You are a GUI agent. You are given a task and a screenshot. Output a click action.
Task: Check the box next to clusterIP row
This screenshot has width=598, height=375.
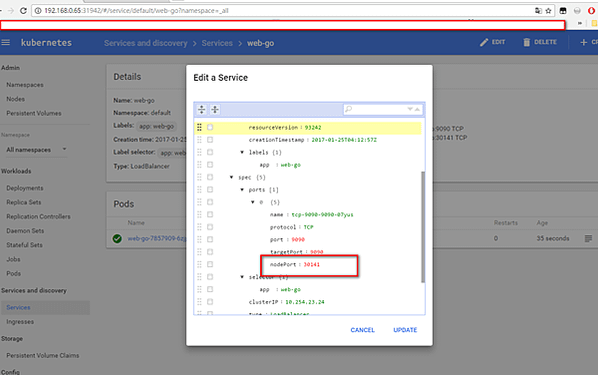210,301
